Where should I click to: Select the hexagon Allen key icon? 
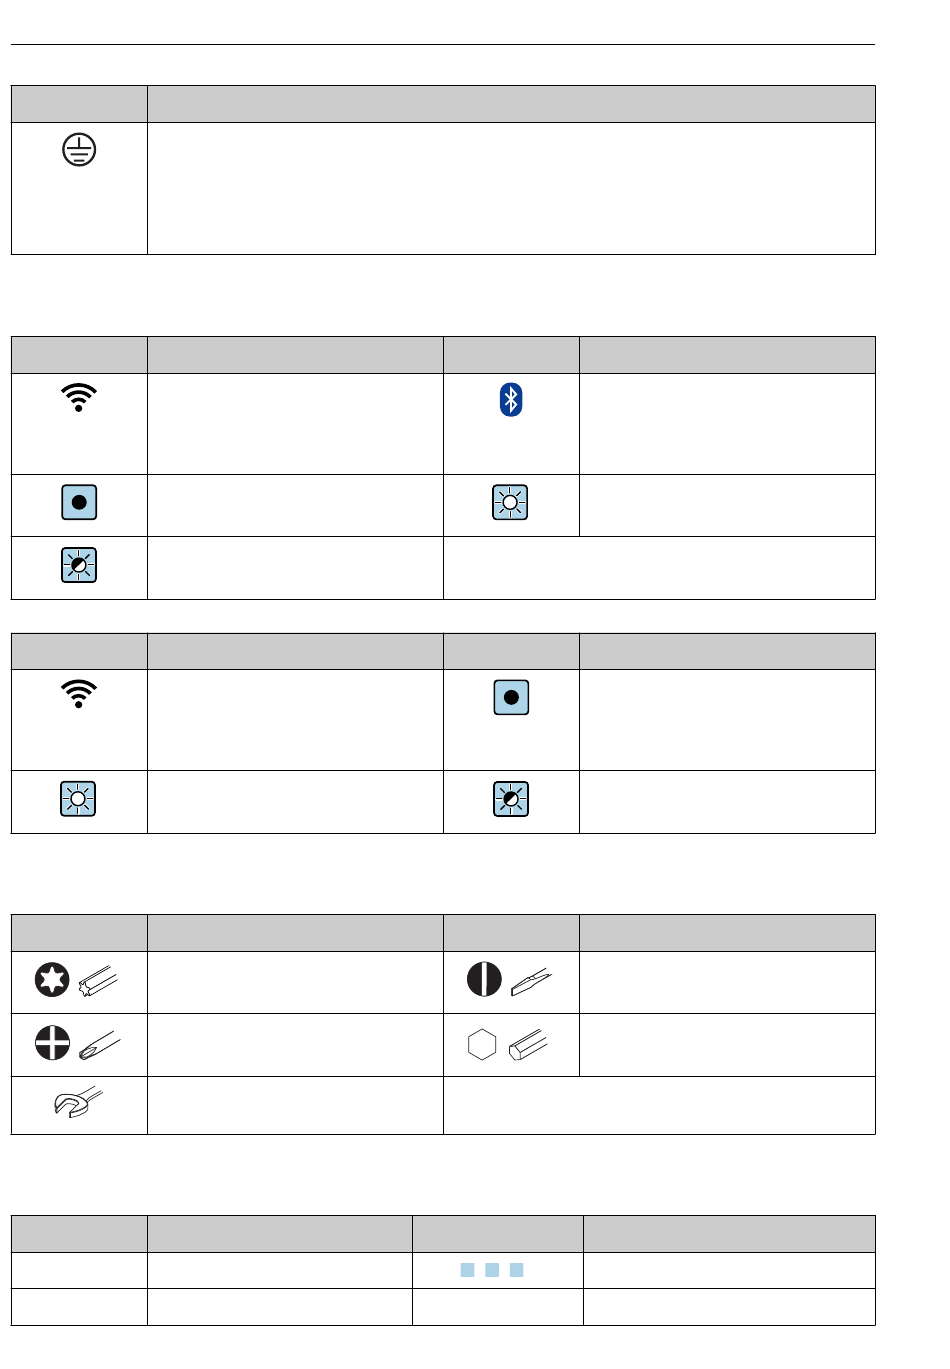click(509, 1045)
